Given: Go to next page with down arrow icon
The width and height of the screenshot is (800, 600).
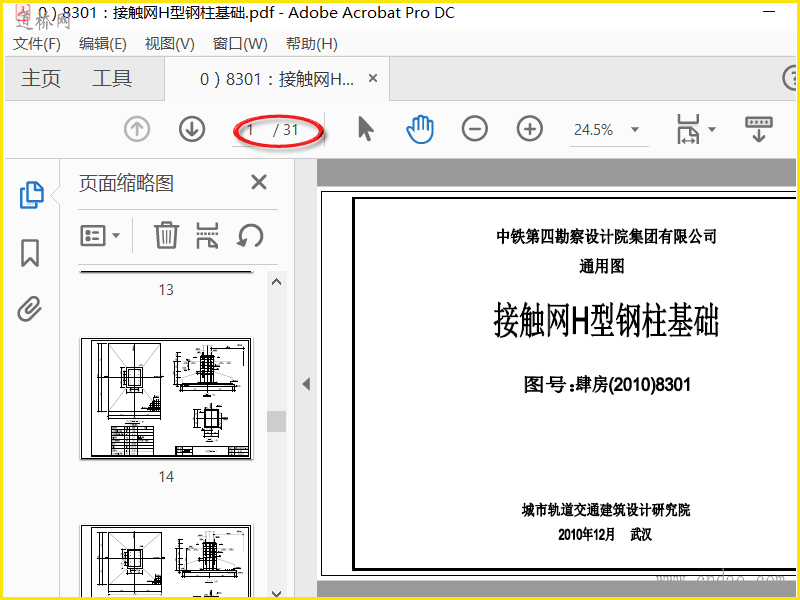Looking at the screenshot, I should pos(192,129).
